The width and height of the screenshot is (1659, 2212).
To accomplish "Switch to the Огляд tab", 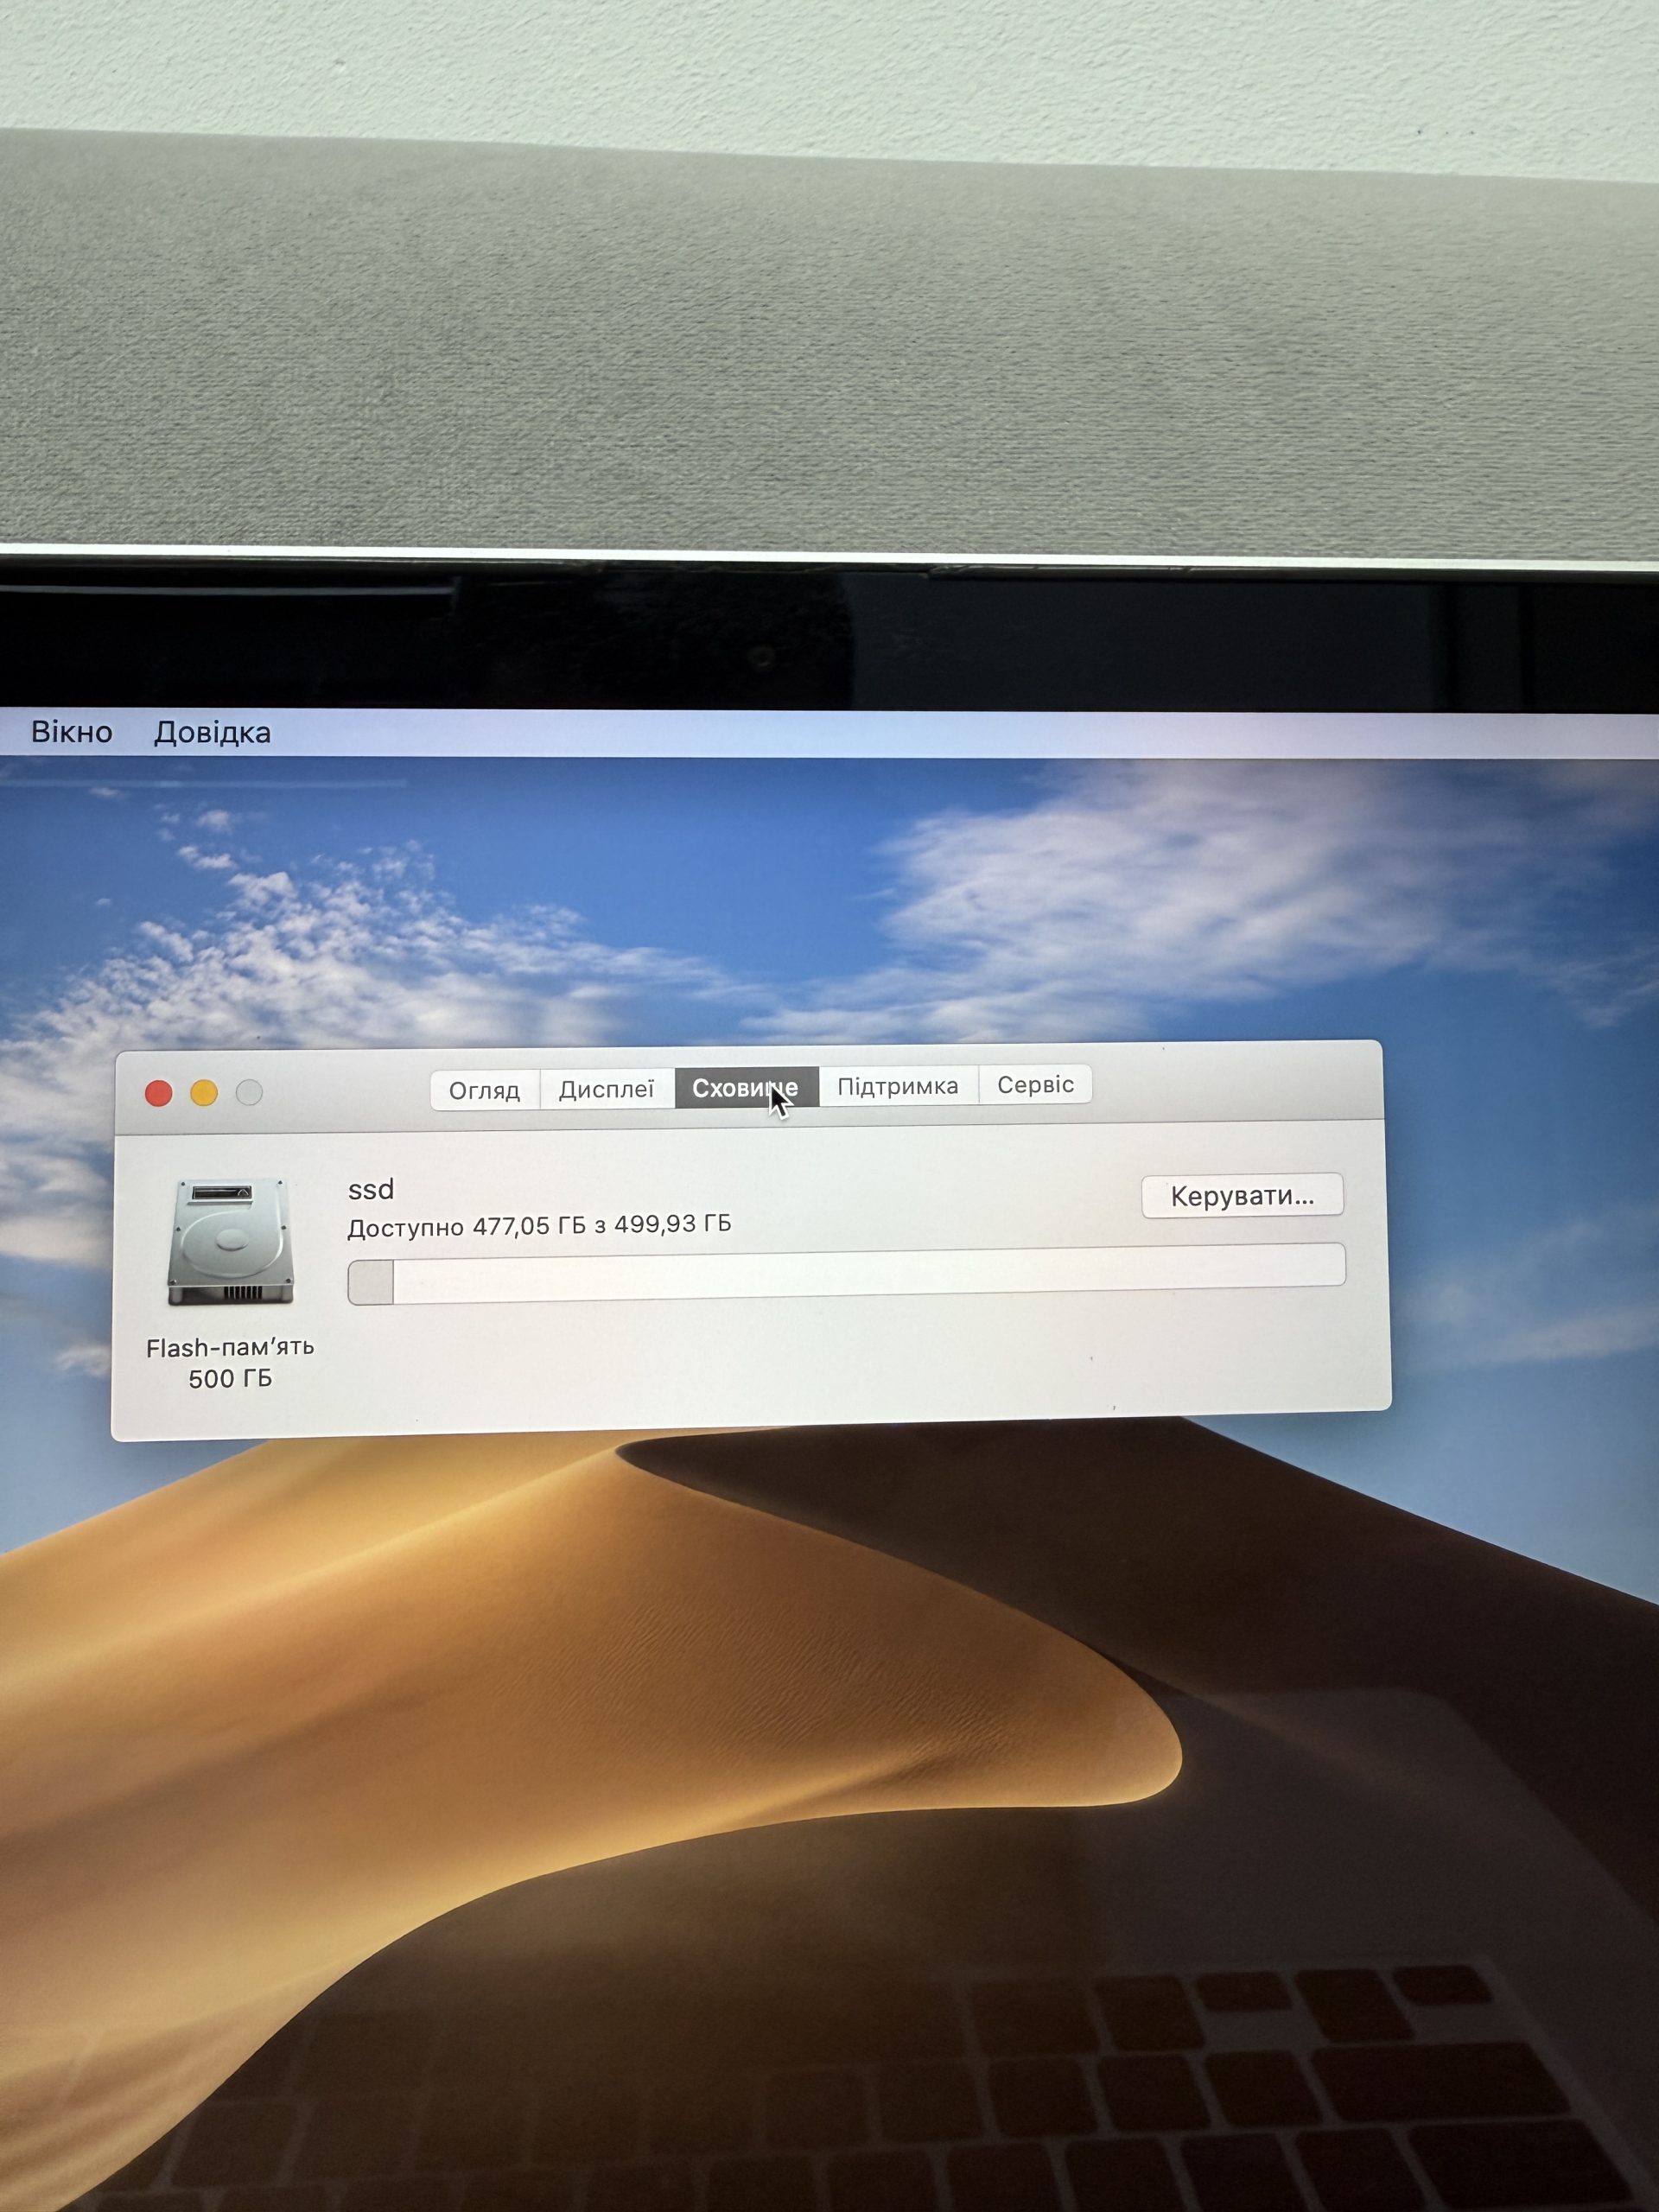I will [x=485, y=1090].
